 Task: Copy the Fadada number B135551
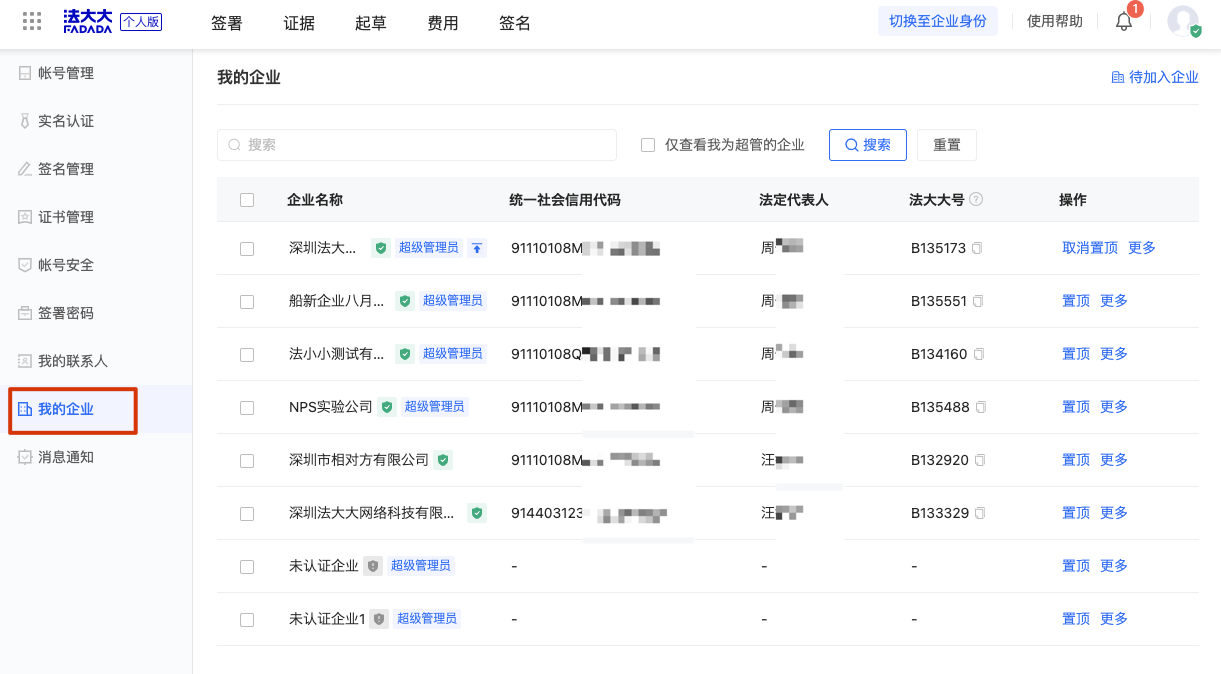point(979,301)
